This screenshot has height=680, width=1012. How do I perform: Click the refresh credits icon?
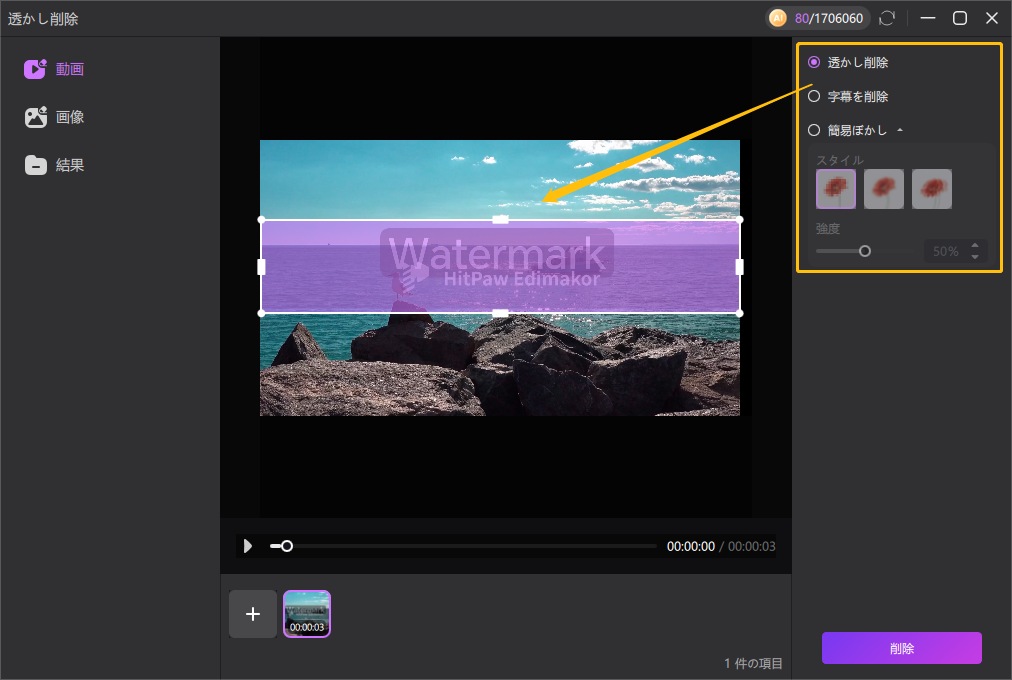tap(886, 18)
